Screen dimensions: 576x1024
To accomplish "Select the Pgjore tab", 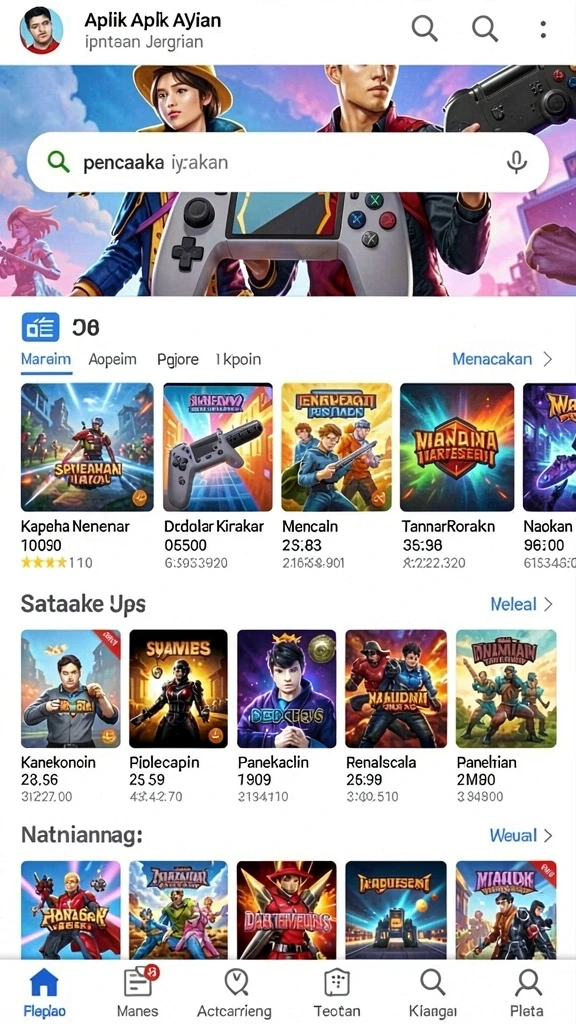I will [178, 360].
